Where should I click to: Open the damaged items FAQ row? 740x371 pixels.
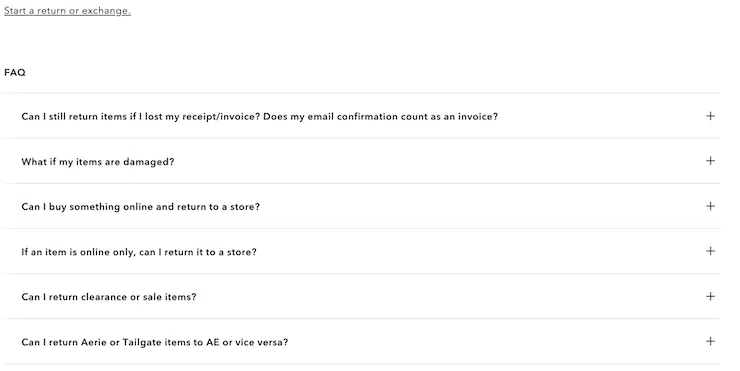coord(362,161)
